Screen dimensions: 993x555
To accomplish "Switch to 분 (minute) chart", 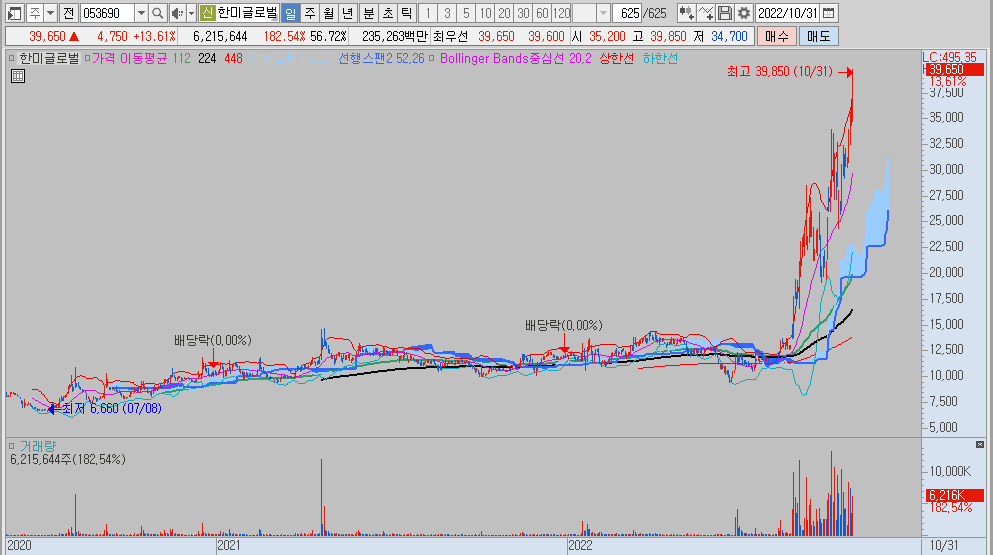I will click(x=369, y=13).
